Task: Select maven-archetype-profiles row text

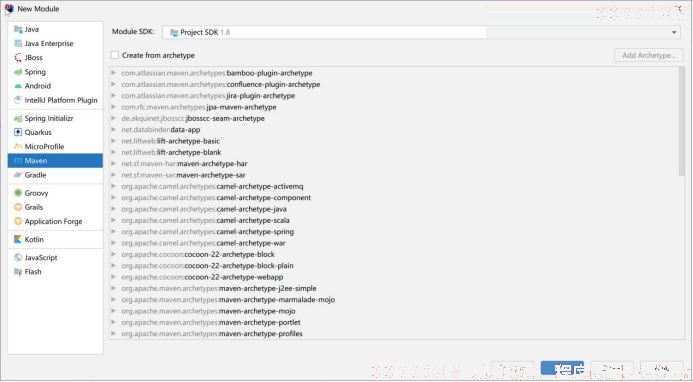Action: pos(212,334)
